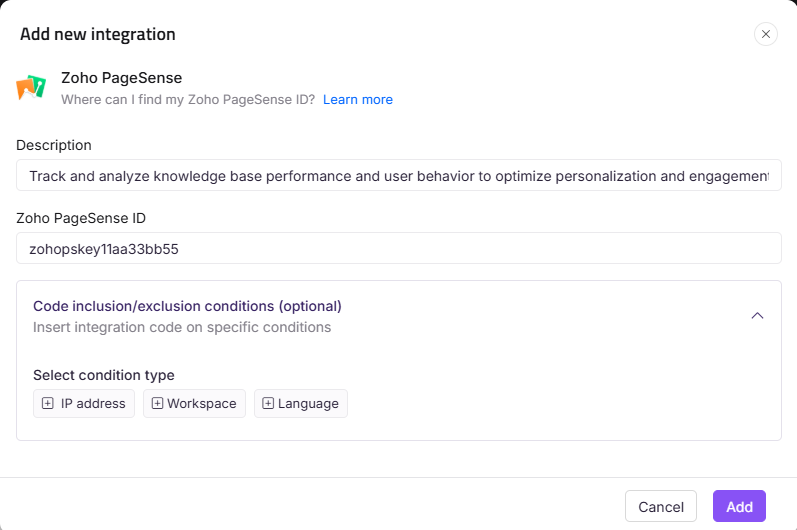Click the 'Zoho PageSense ID' field label

click(81, 218)
